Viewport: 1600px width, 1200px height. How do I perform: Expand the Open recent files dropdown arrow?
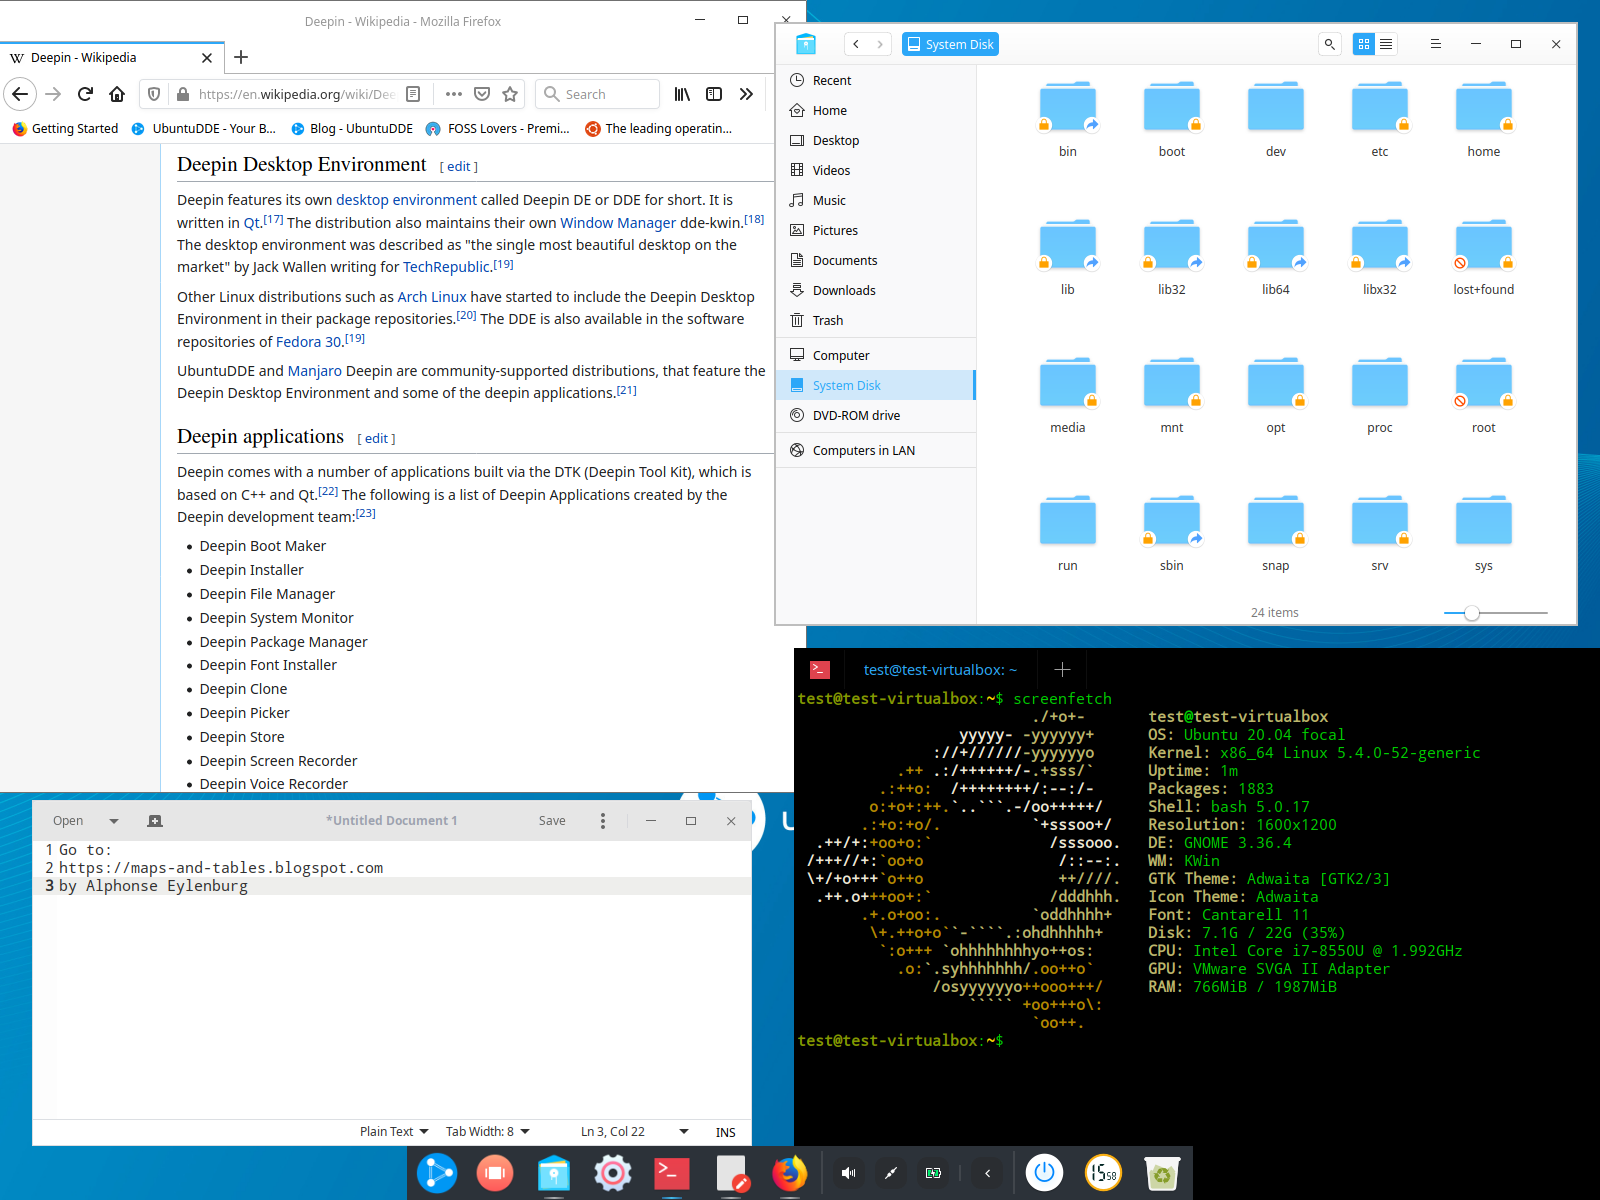tap(114, 821)
